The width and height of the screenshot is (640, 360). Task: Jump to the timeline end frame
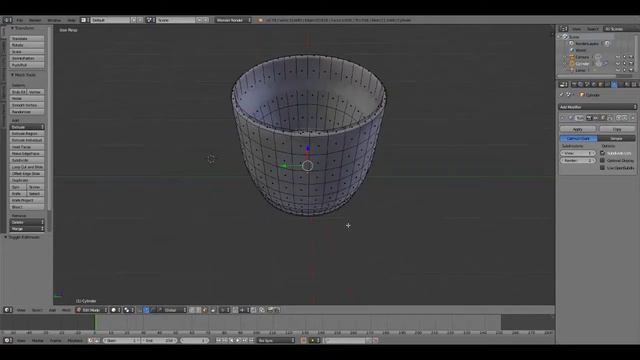pyautogui.click(x=251, y=340)
